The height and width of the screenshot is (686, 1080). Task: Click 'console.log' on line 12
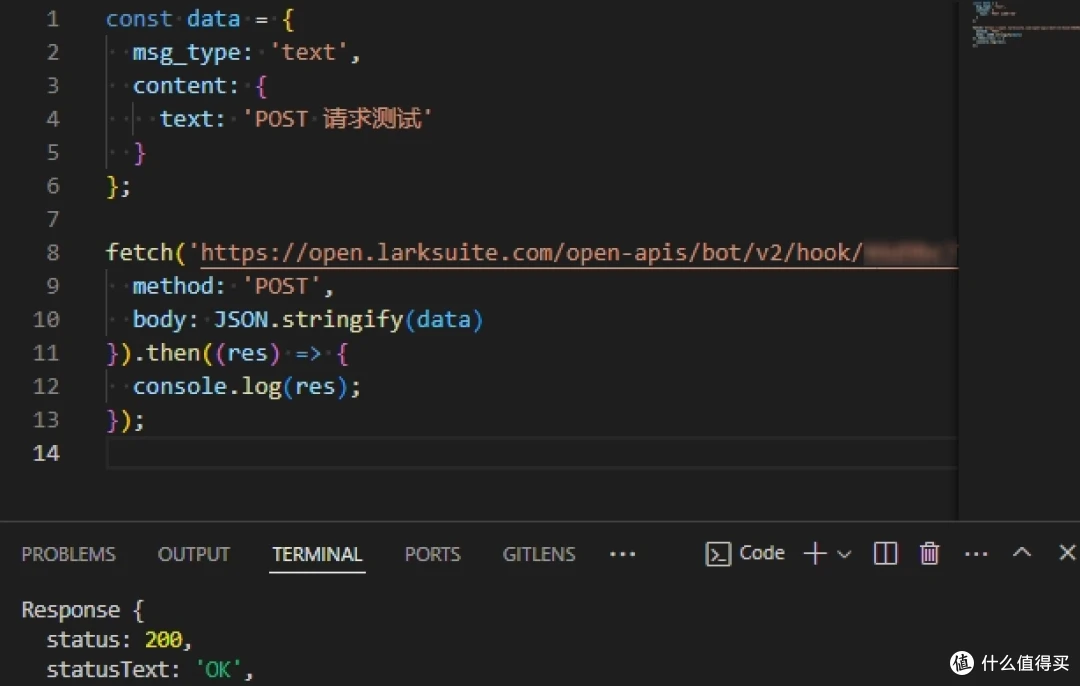click(207, 386)
